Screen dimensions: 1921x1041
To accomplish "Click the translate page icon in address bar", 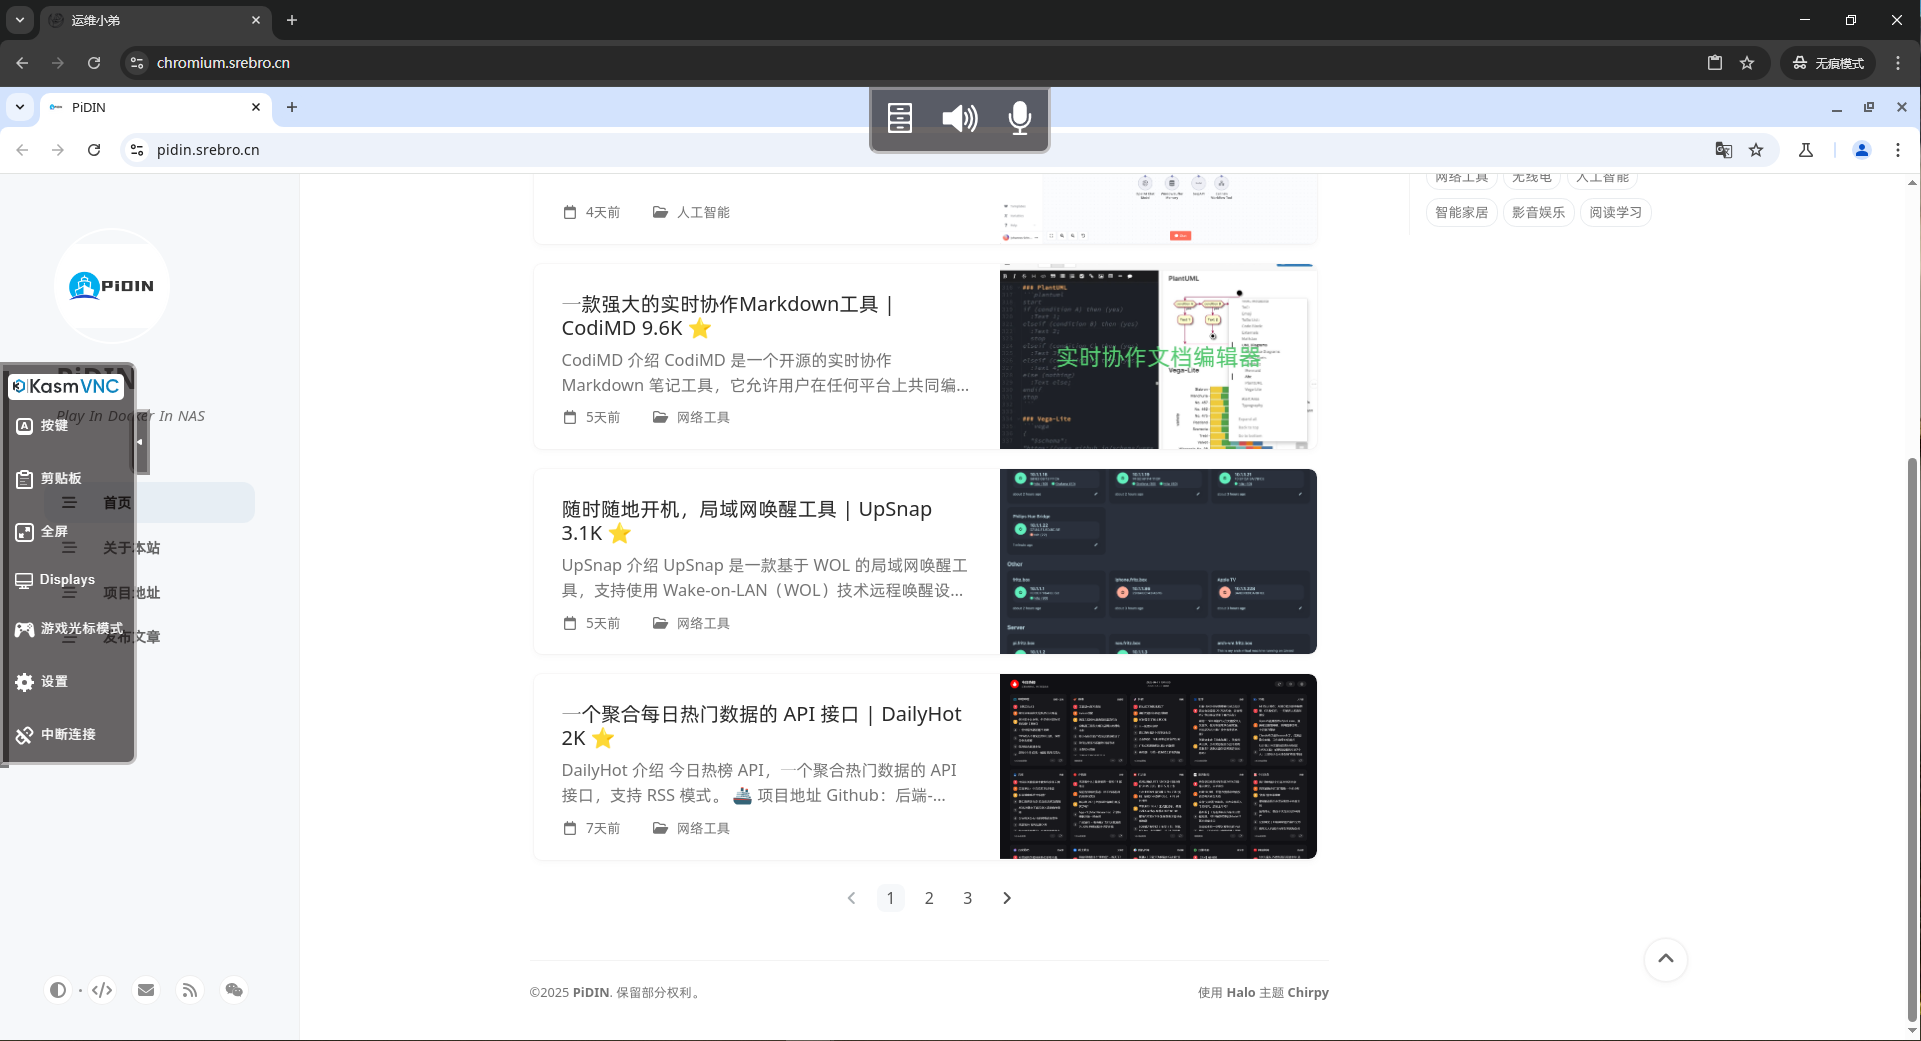I will tap(1723, 150).
